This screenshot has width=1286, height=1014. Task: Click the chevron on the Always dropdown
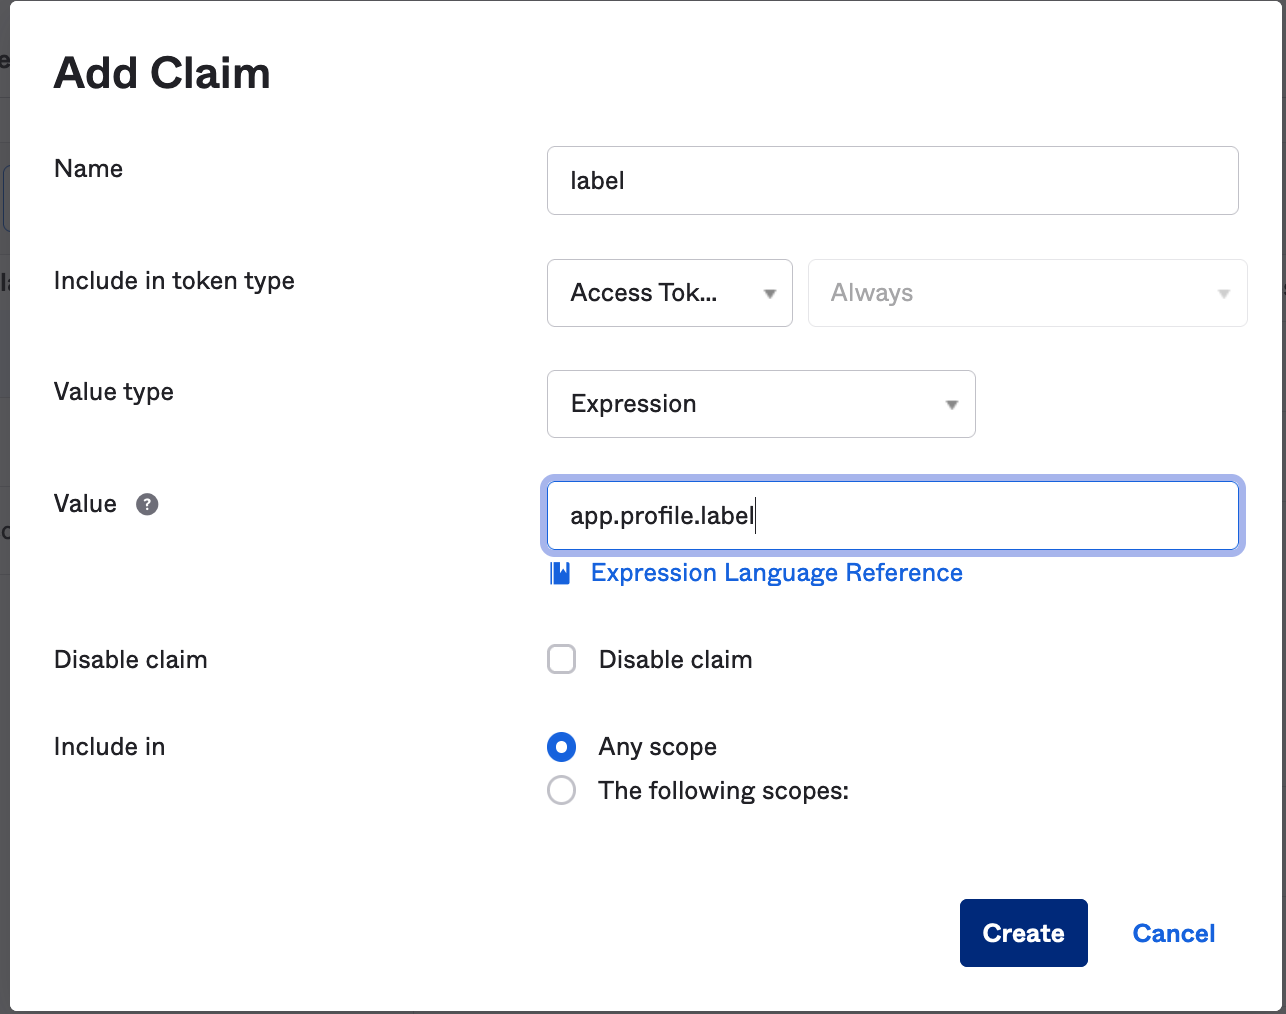point(1223,293)
